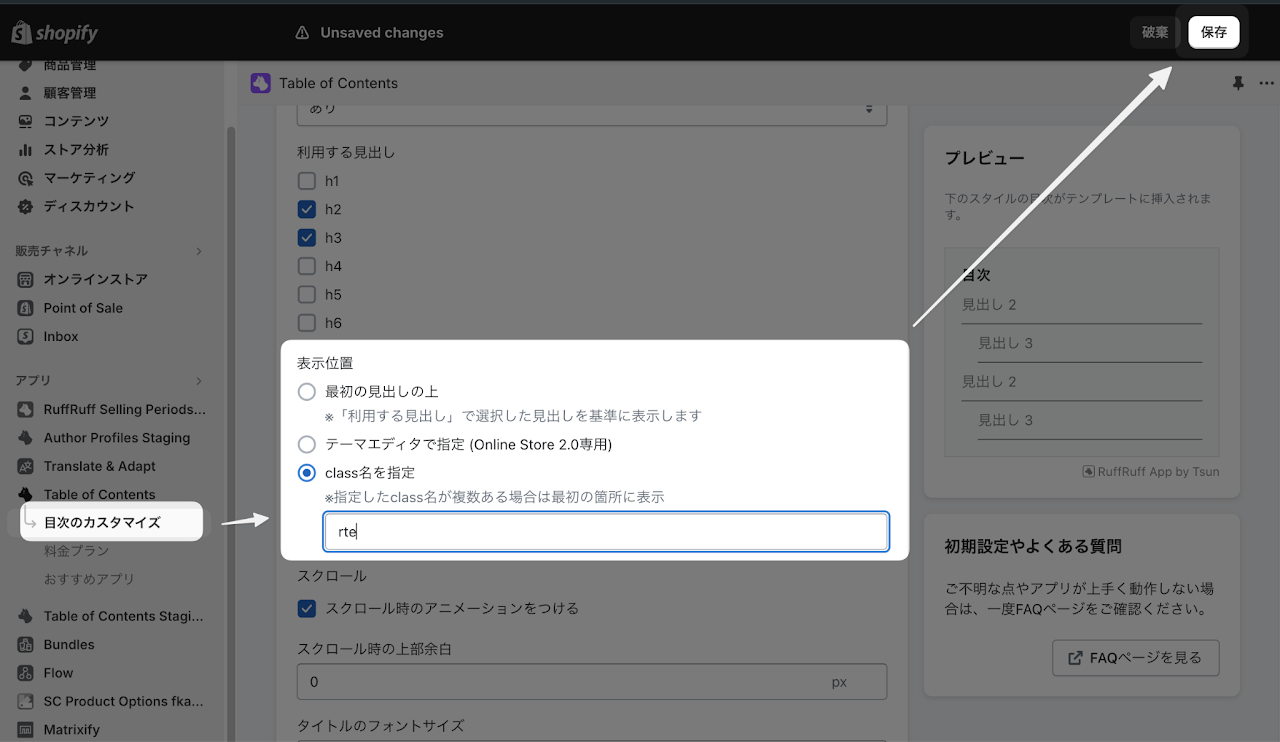Click the Table of Contents app logo icon
Screen dimensions: 1280x742
click(261, 83)
